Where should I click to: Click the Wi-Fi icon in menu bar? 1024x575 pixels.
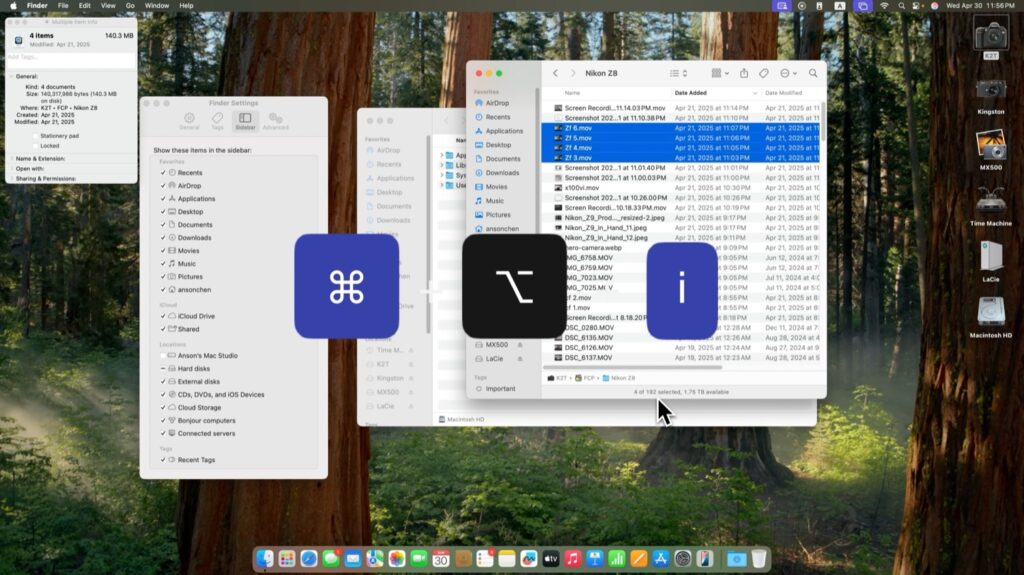click(884, 6)
